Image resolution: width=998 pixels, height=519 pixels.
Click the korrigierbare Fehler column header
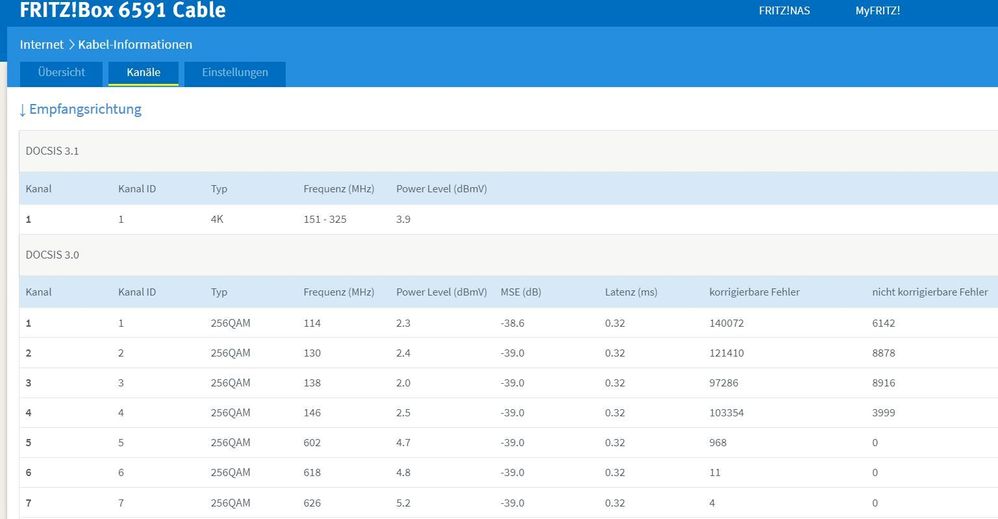click(x=754, y=292)
